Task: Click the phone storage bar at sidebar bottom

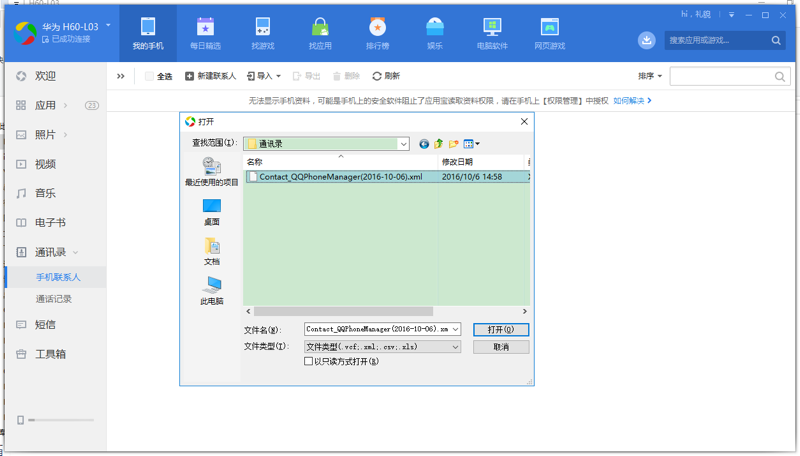Action: point(61,420)
